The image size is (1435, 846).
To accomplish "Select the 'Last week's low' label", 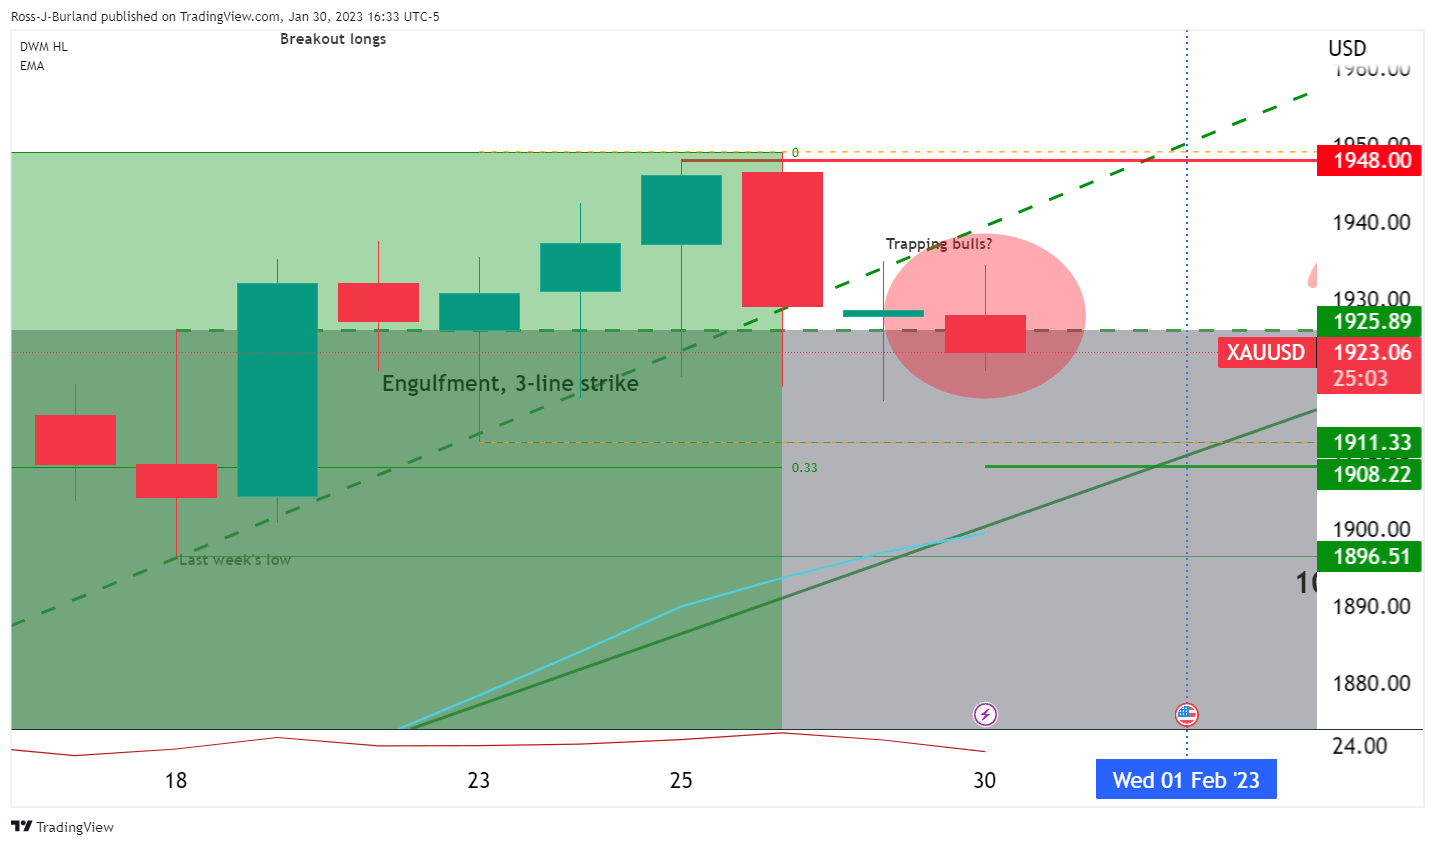I will (x=235, y=560).
